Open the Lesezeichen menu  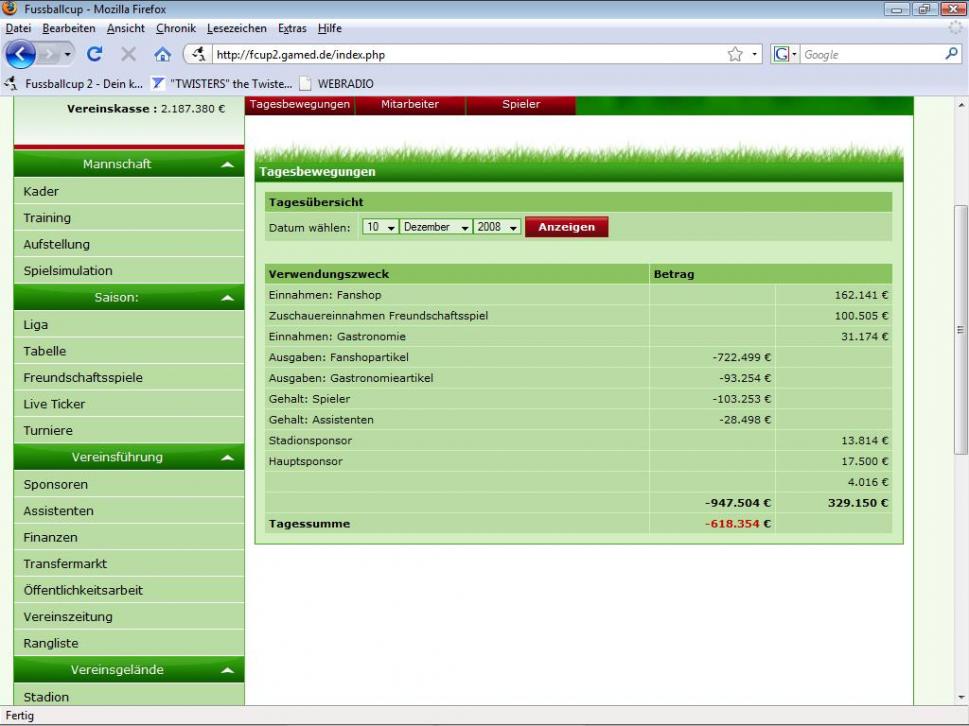pyautogui.click(x=236, y=28)
